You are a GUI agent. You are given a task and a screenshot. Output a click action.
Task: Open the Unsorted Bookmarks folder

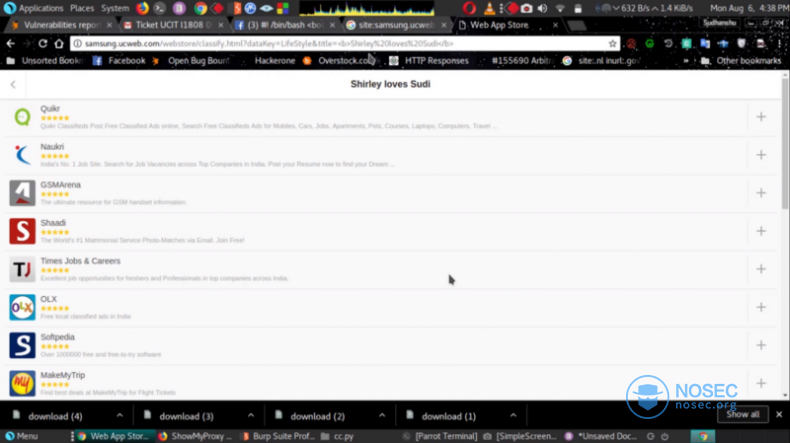pos(44,61)
